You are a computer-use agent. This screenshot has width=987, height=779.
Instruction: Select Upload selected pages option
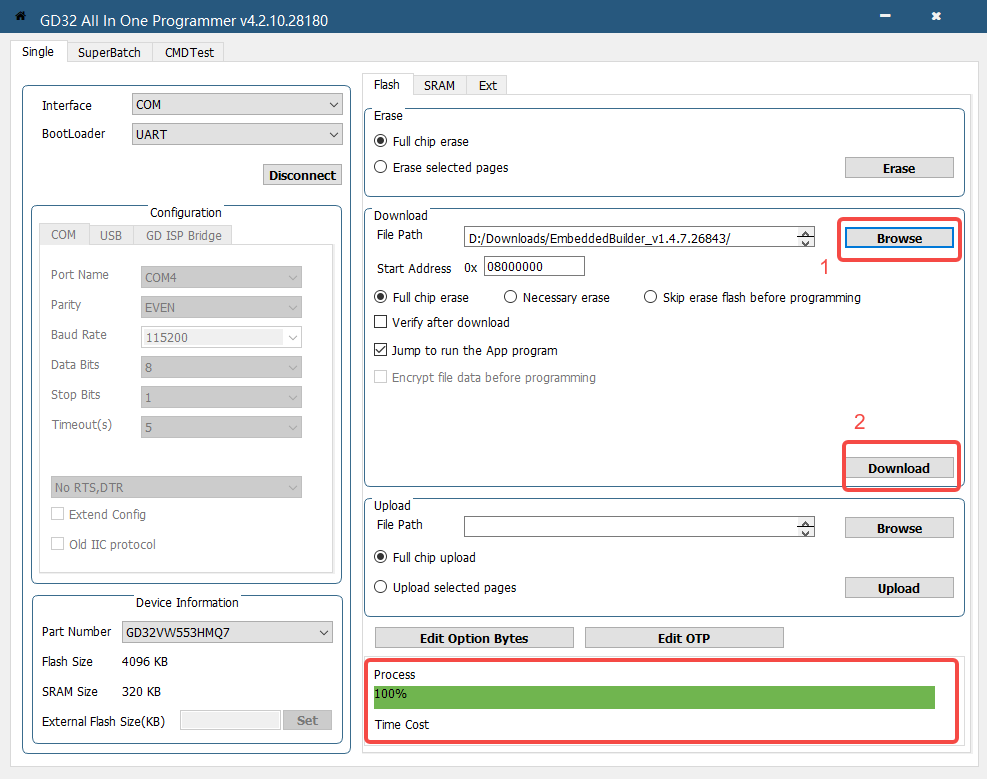381,588
